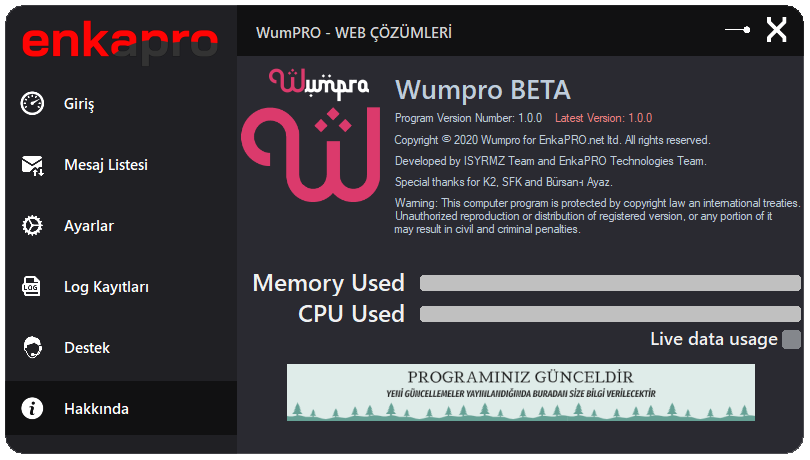Click the Developed by ISYRMZ Team line

pos(551,161)
